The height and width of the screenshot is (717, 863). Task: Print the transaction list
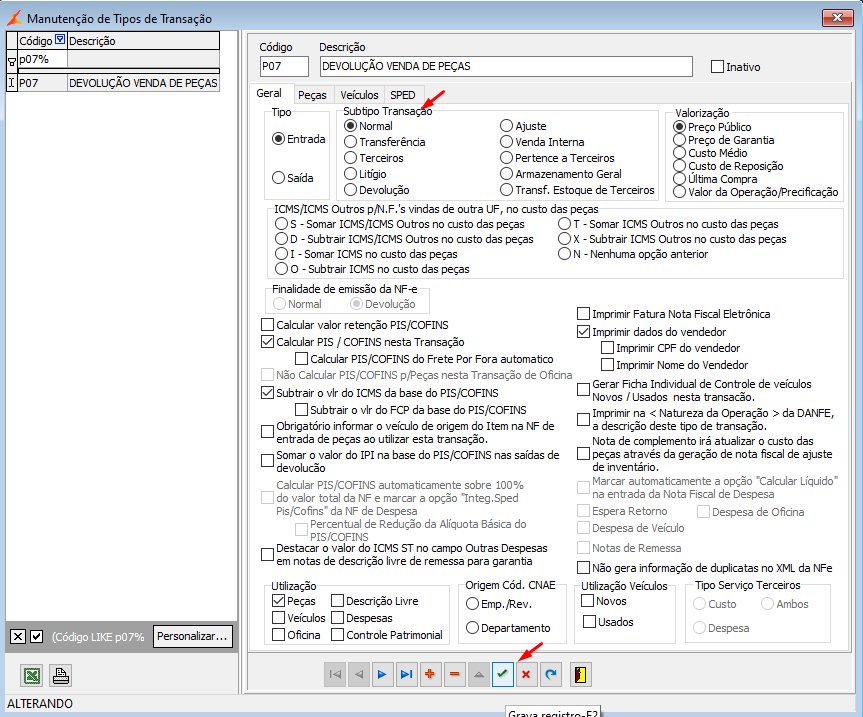click(x=61, y=675)
